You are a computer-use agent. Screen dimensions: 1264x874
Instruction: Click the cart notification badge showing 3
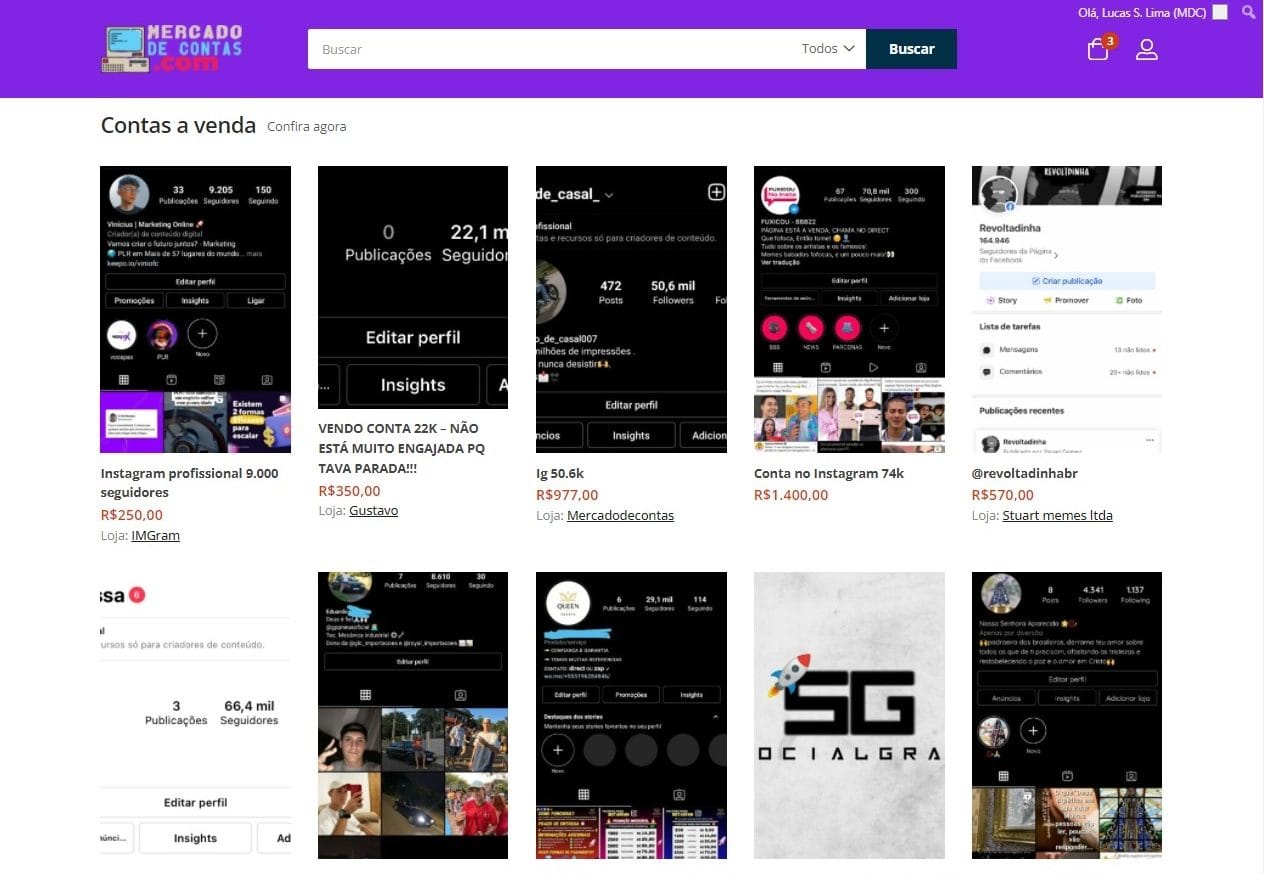[x=1107, y=41]
